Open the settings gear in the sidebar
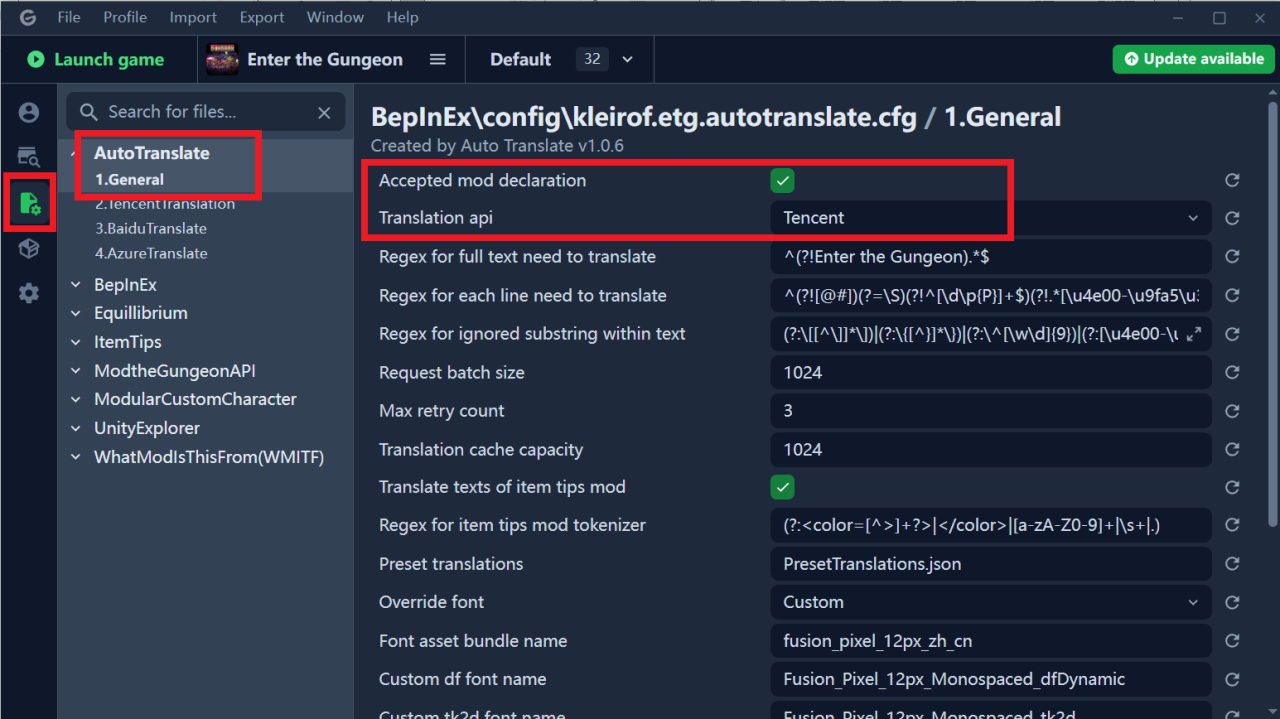This screenshot has height=719, width=1280. pos(29,293)
